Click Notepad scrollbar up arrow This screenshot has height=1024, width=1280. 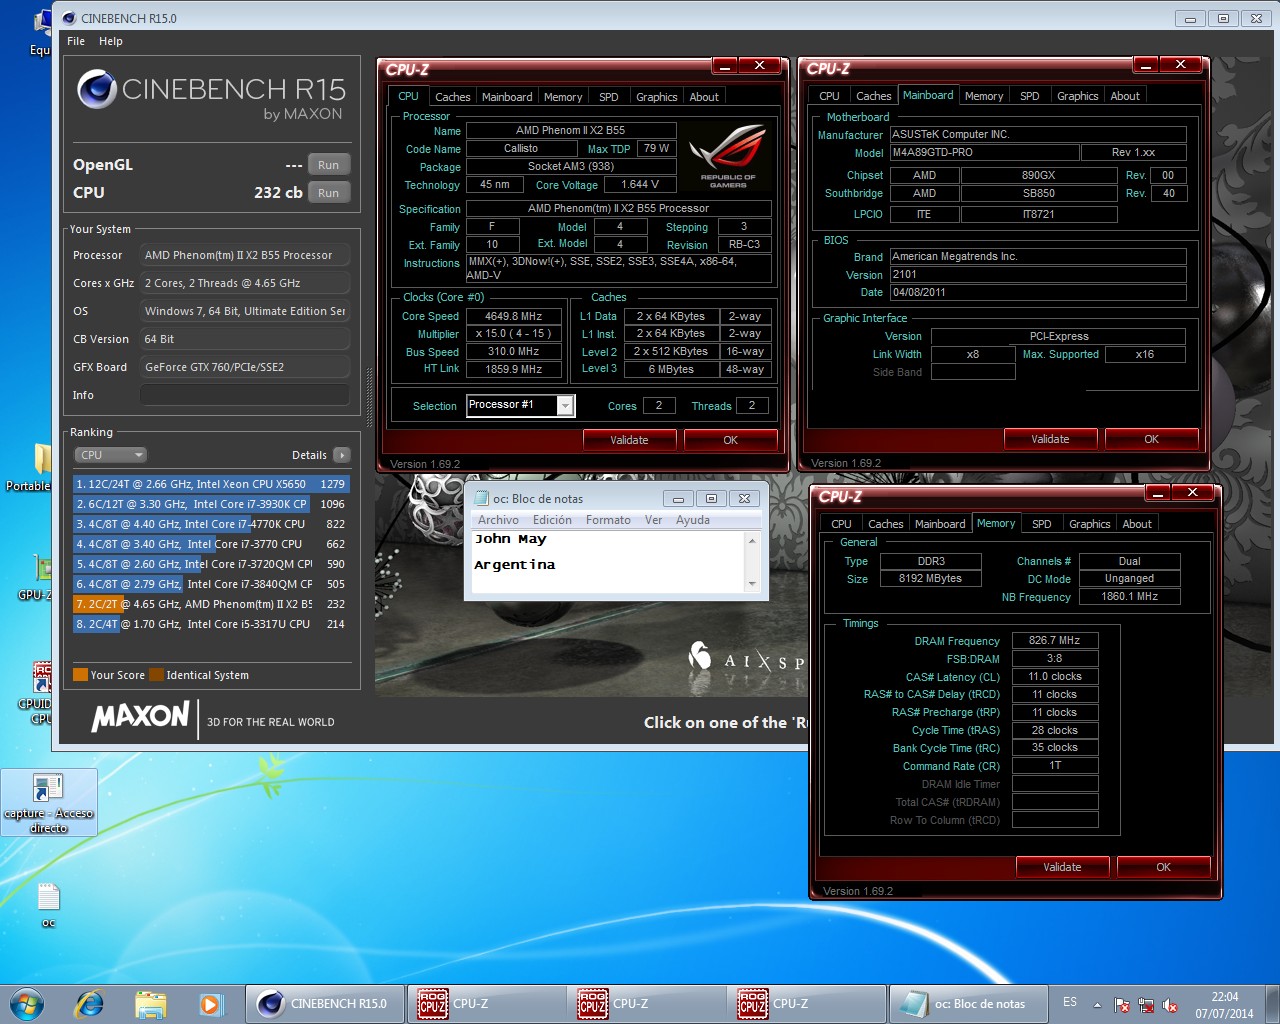752,540
